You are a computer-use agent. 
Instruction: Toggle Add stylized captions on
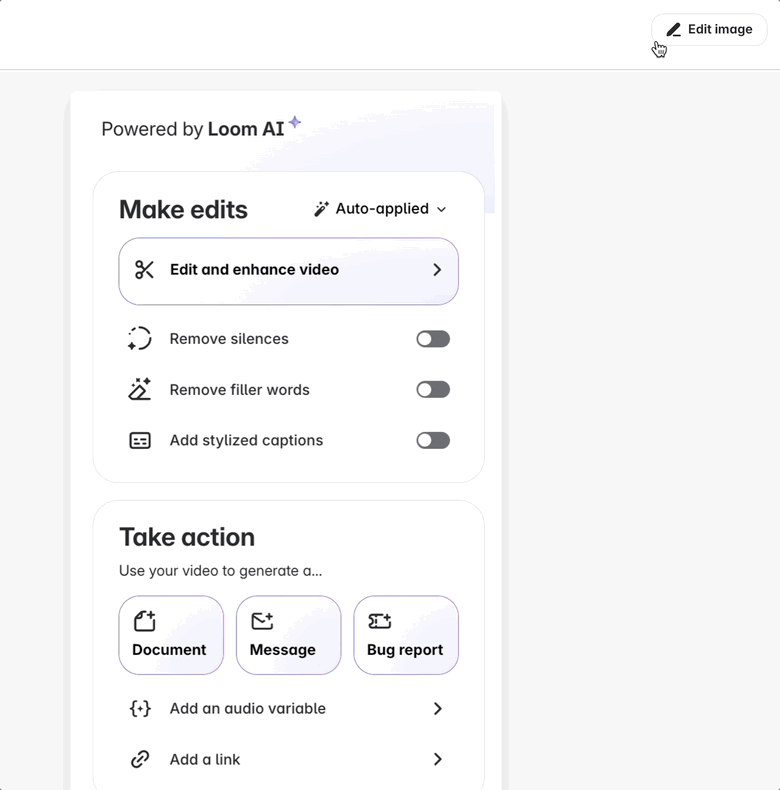click(433, 441)
